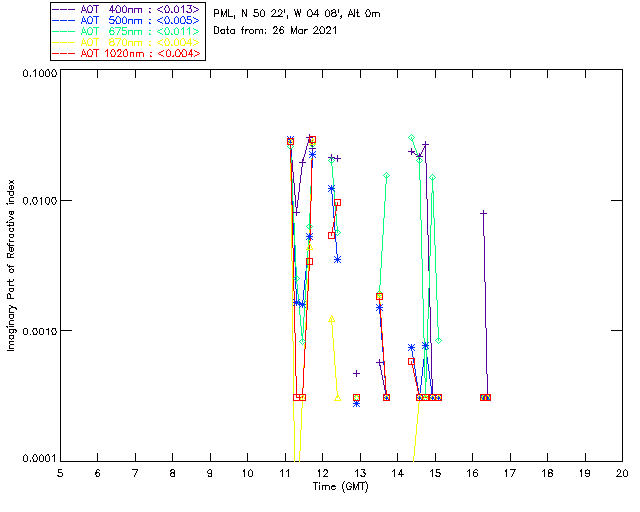The width and height of the screenshot is (640, 512).
Task: Click the x-axis tick label 7
Action: (135, 474)
